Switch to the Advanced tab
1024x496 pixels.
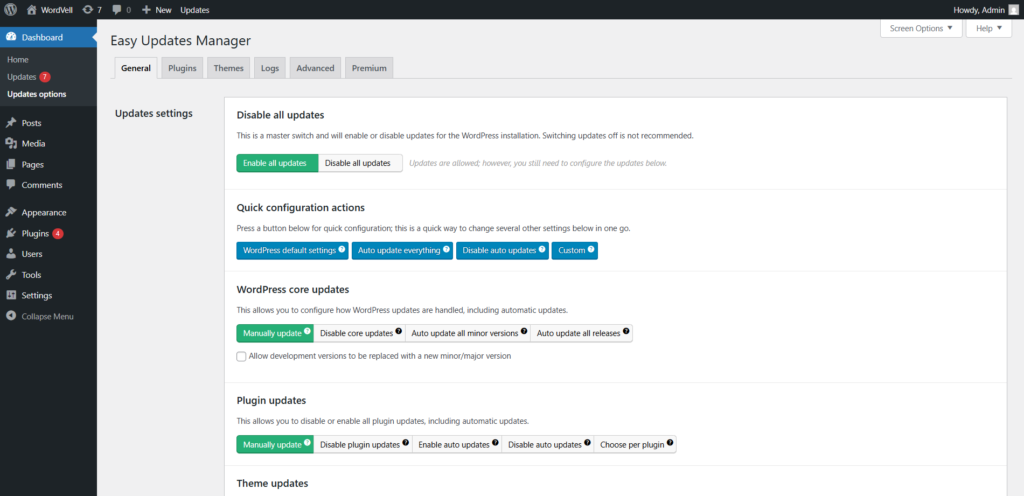(x=315, y=68)
